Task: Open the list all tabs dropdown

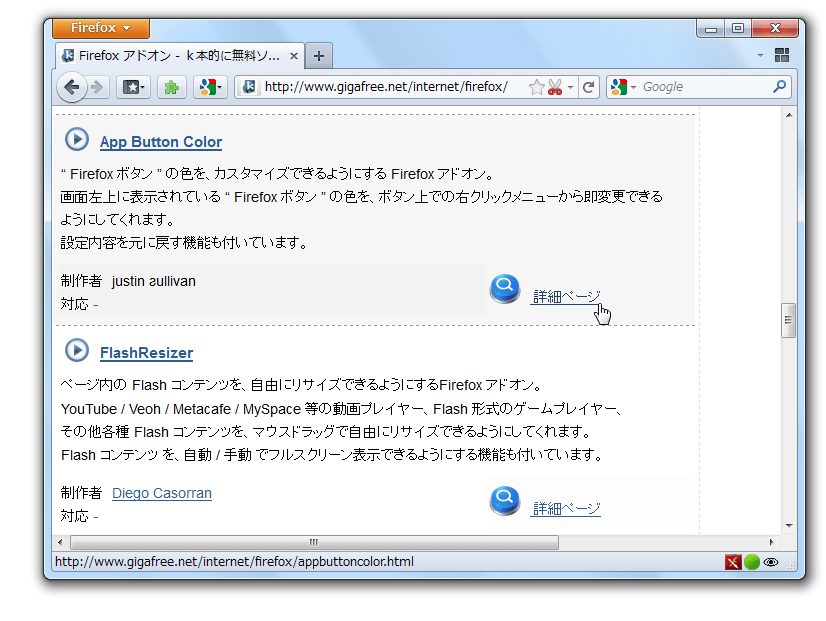Action: [760, 55]
